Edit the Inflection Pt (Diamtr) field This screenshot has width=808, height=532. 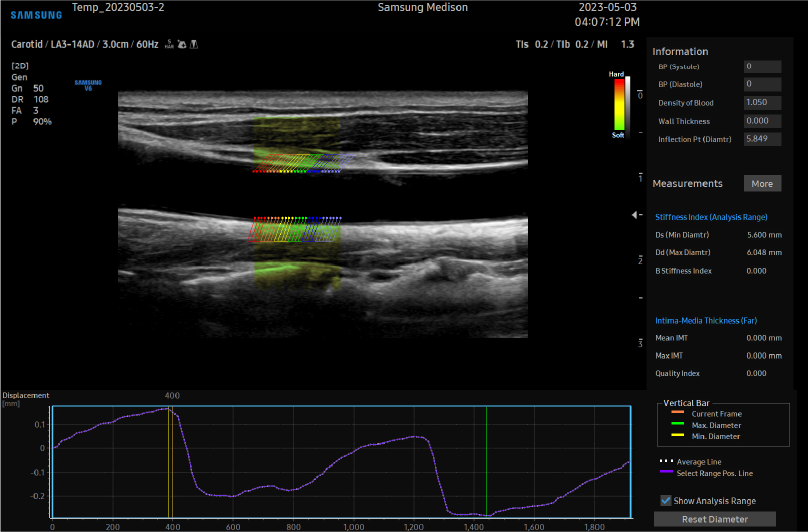coord(762,139)
